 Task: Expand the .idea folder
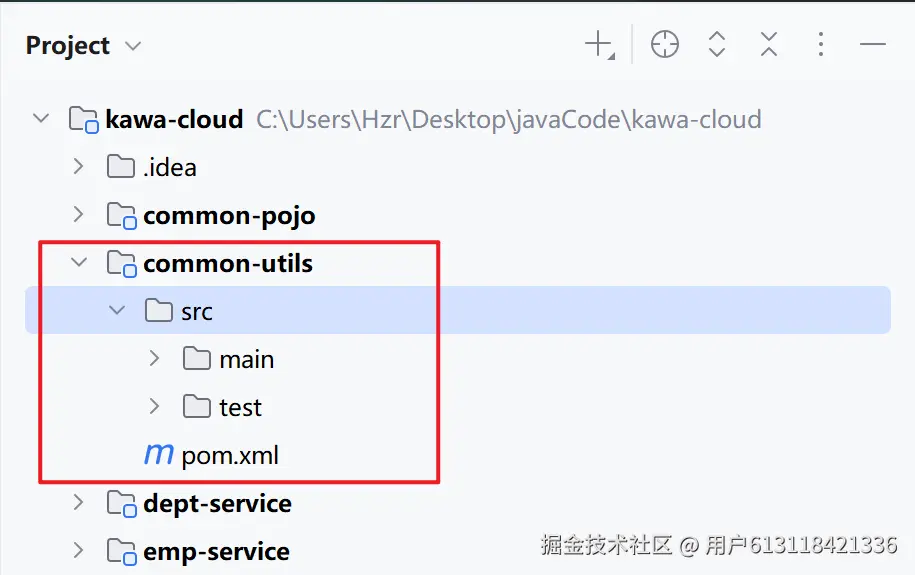(x=79, y=166)
